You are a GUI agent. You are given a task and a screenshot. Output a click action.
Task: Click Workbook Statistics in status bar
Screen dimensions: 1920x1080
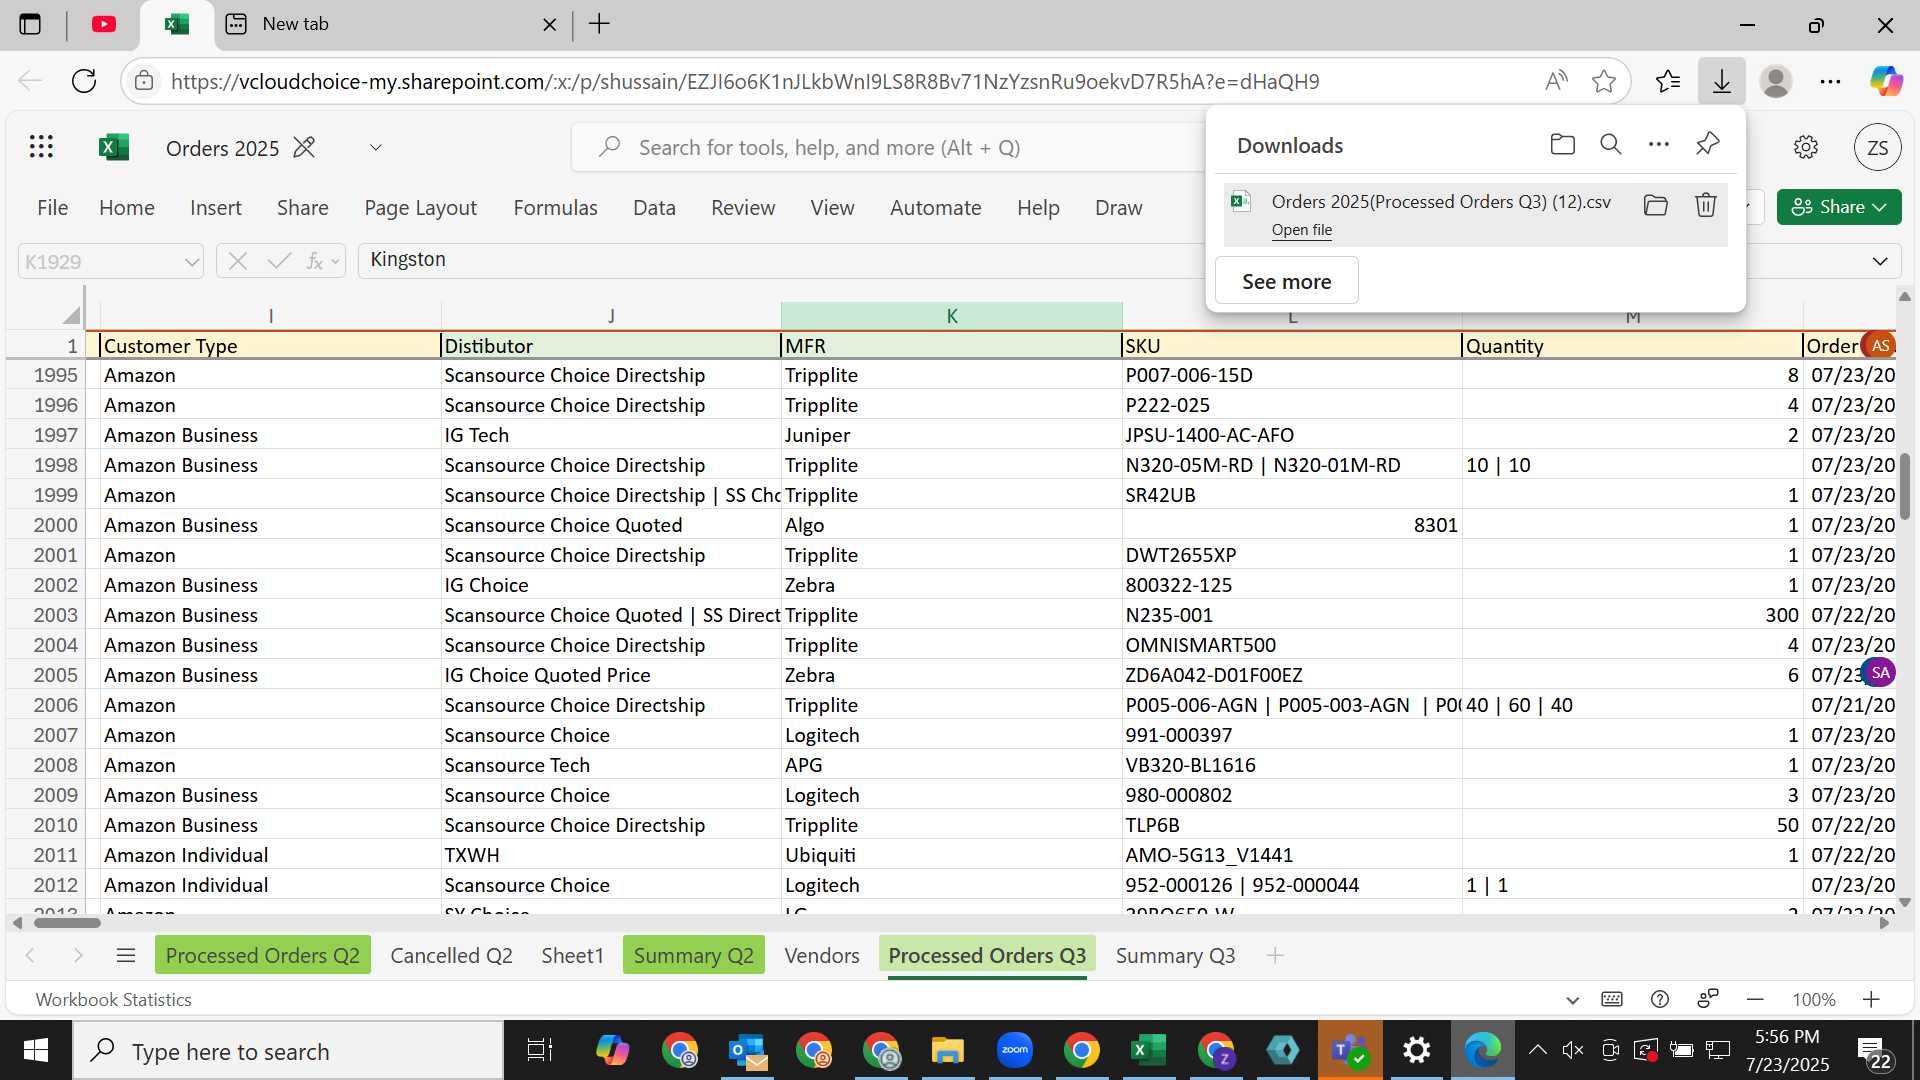pos(113,999)
